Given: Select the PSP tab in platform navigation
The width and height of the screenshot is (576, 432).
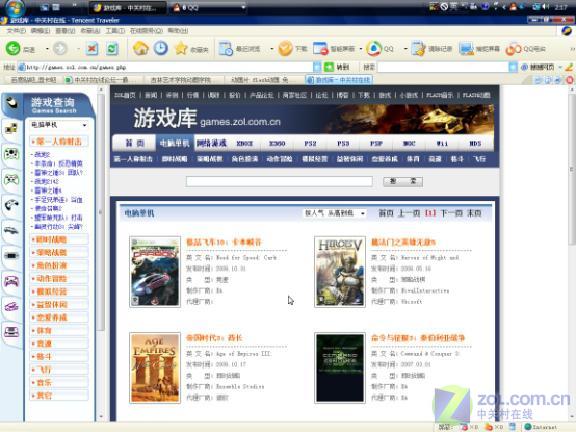Looking at the screenshot, I should click(x=376, y=144).
